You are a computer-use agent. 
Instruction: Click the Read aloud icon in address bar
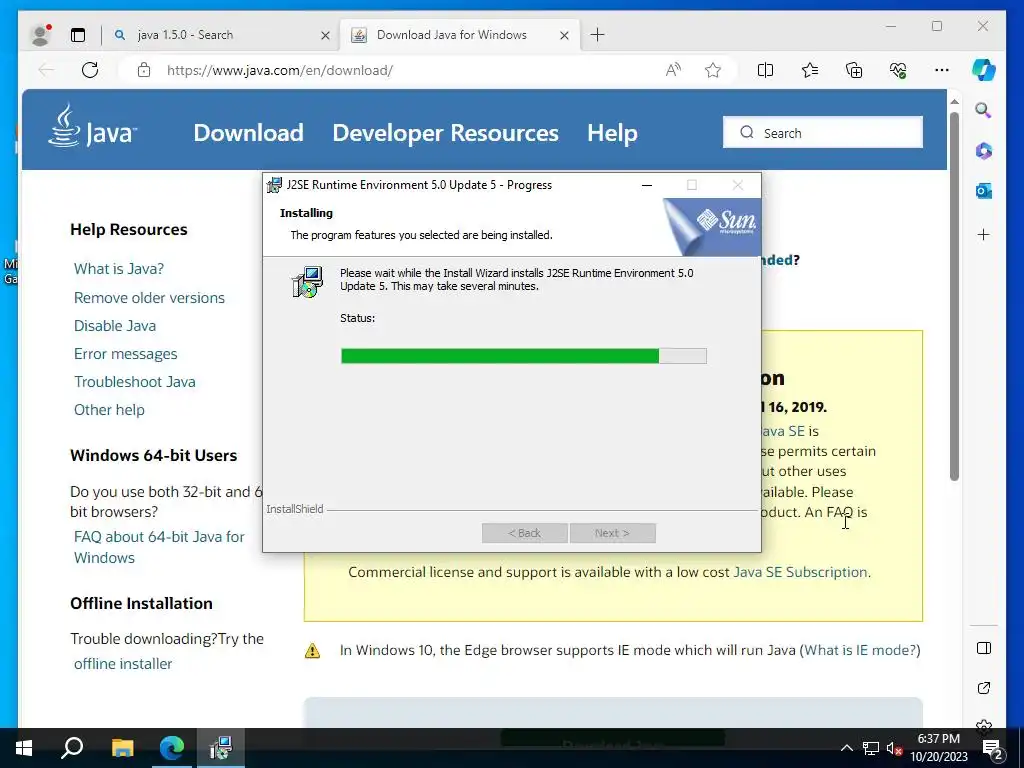click(x=673, y=70)
